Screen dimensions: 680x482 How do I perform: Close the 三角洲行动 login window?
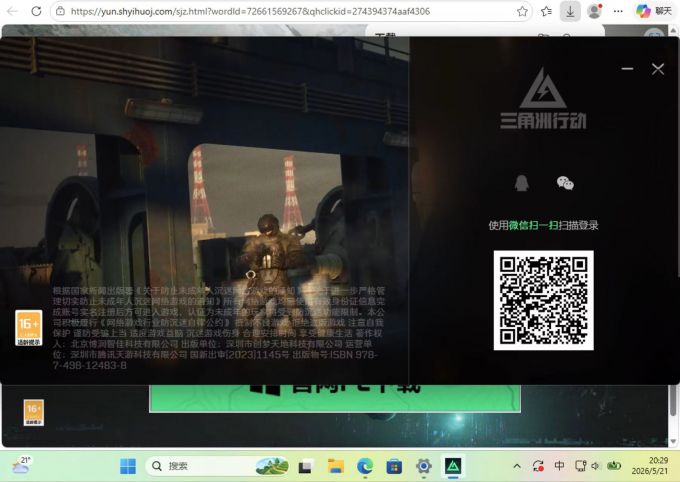[658, 69]
